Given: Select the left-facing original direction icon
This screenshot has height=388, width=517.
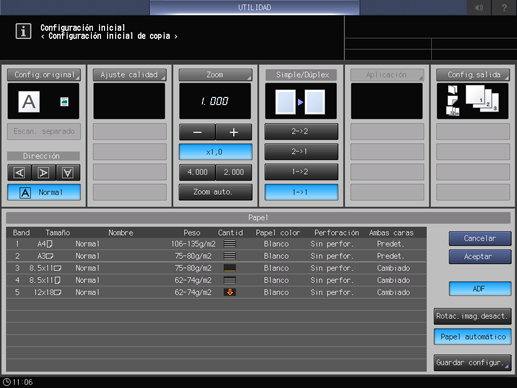Looking at the screenshot, I should coord(19,172).
